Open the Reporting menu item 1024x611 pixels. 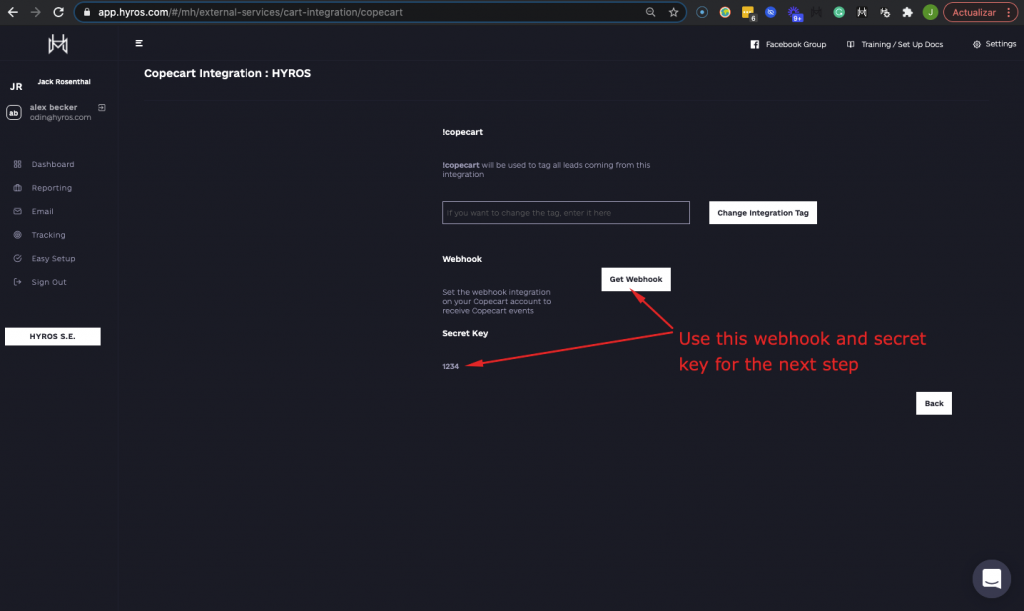(52, 188)
